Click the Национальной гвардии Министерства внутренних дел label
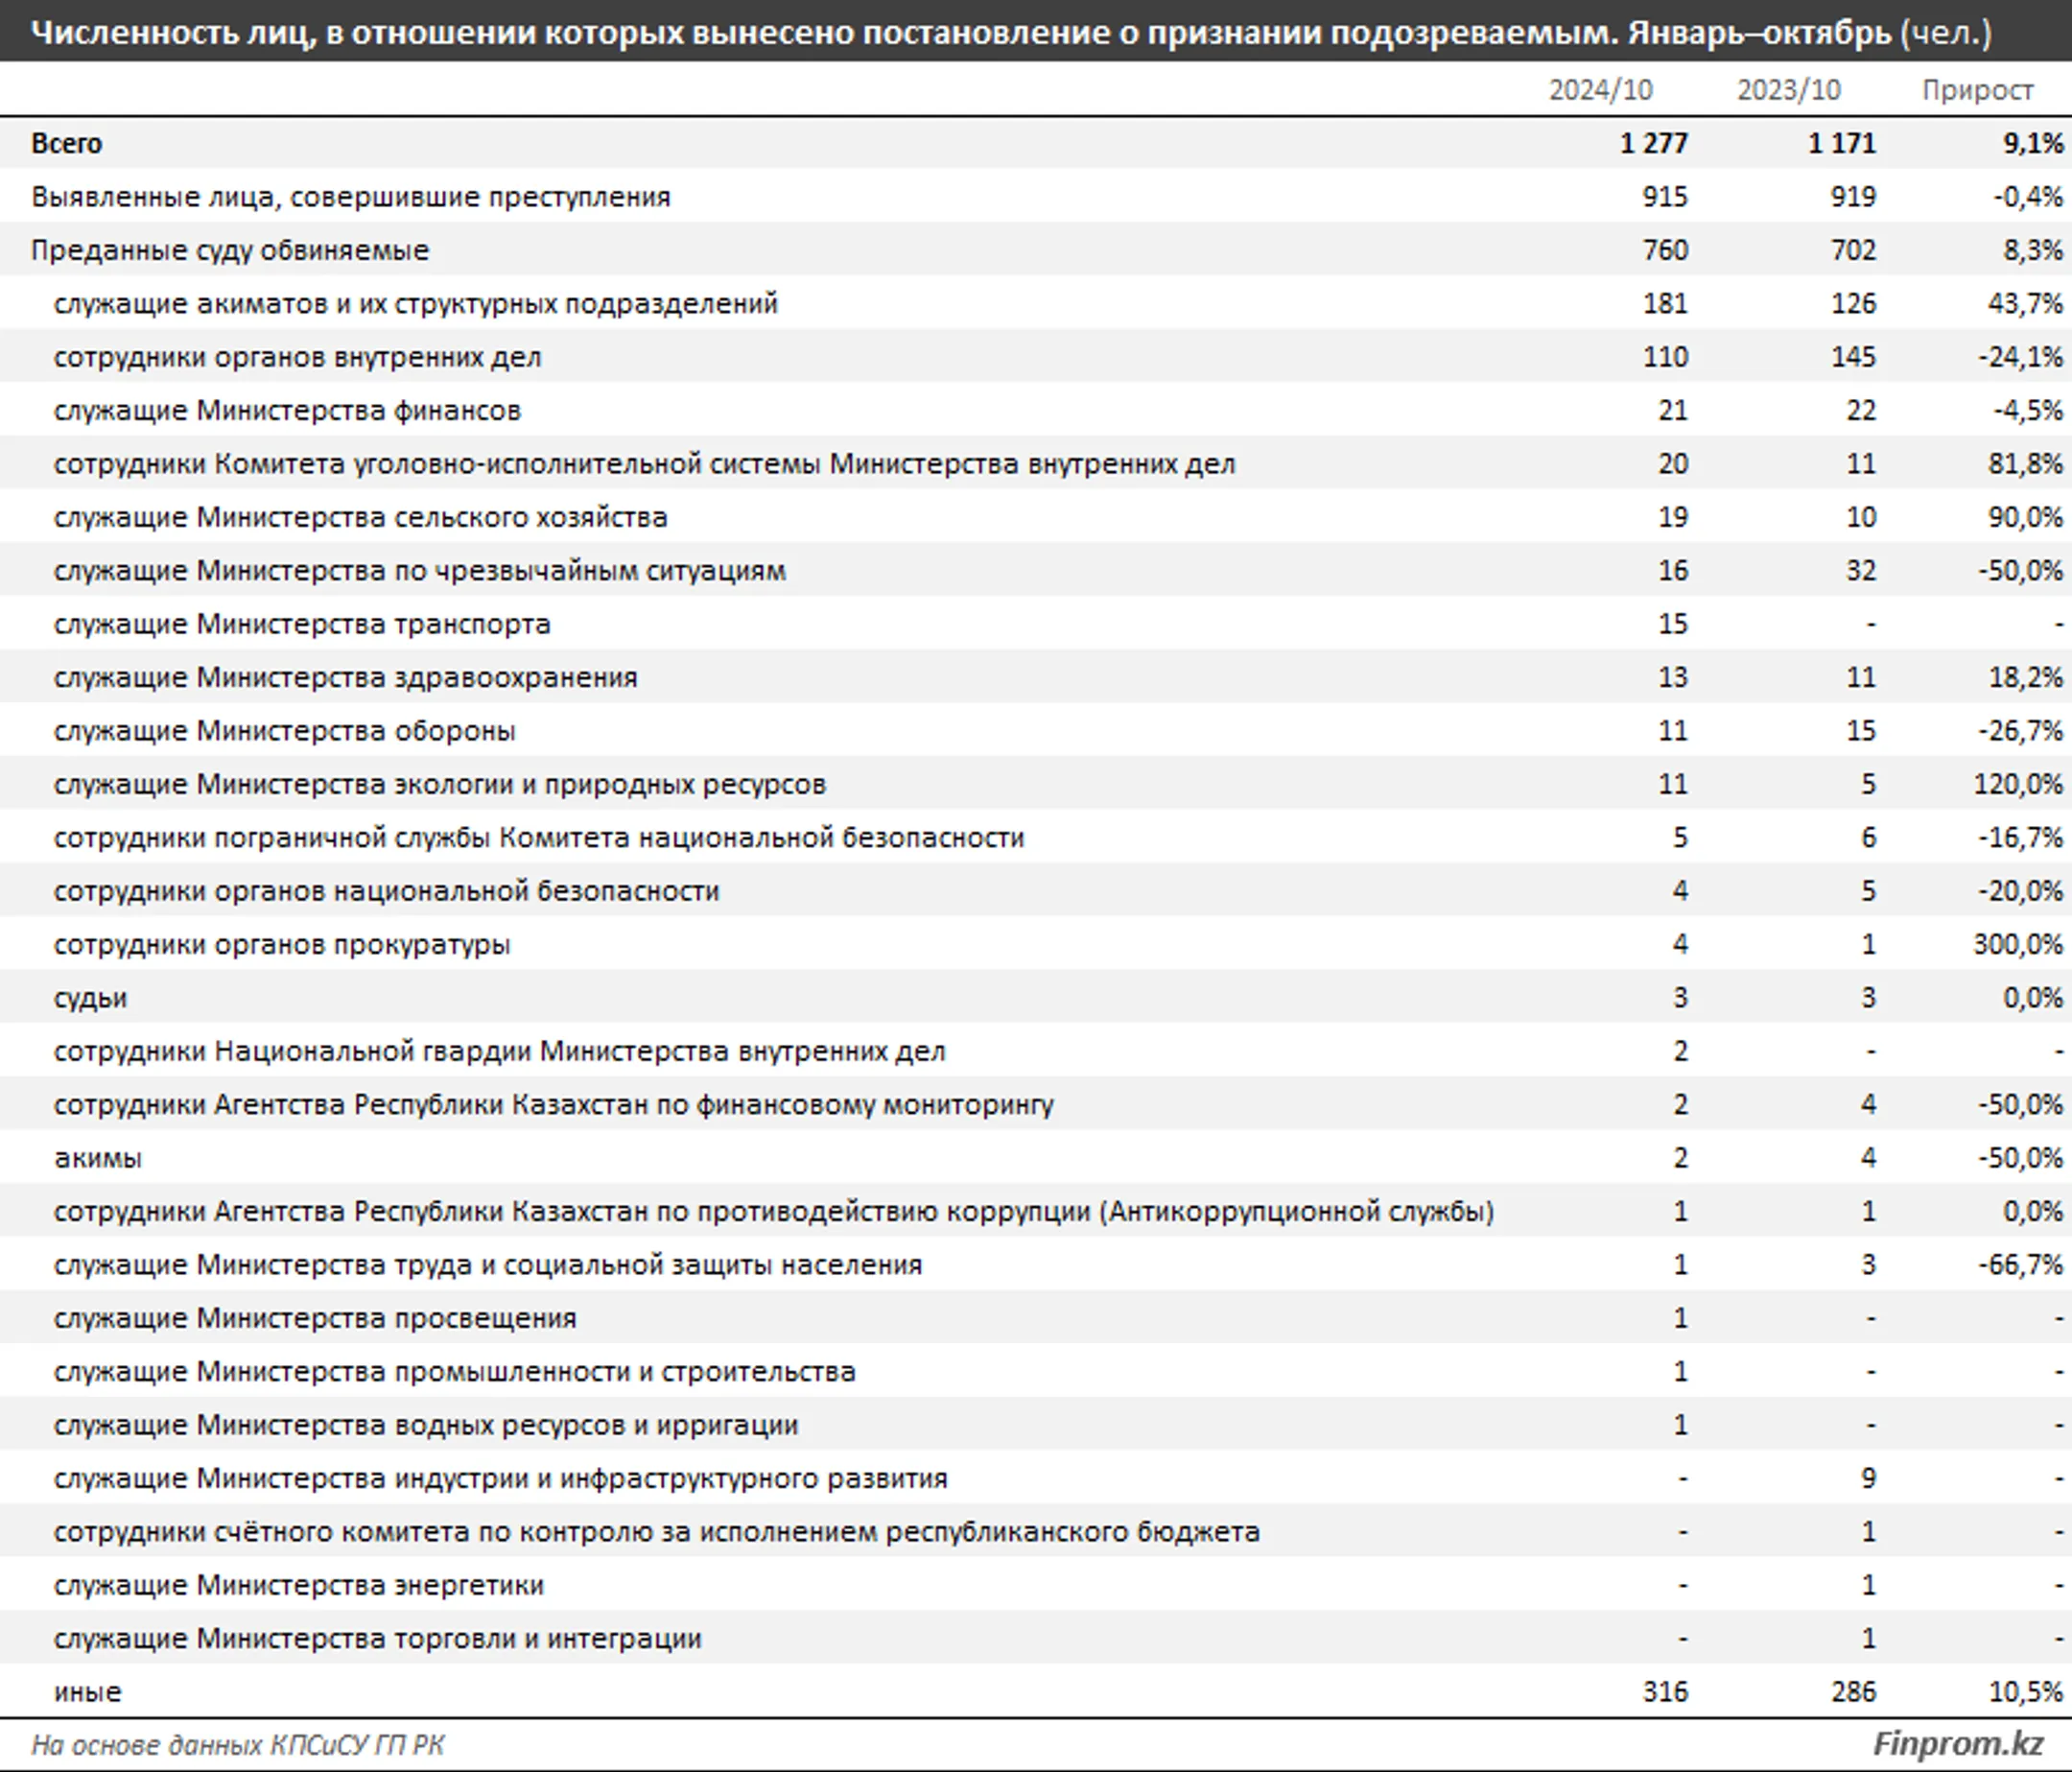 (499, 1052)
